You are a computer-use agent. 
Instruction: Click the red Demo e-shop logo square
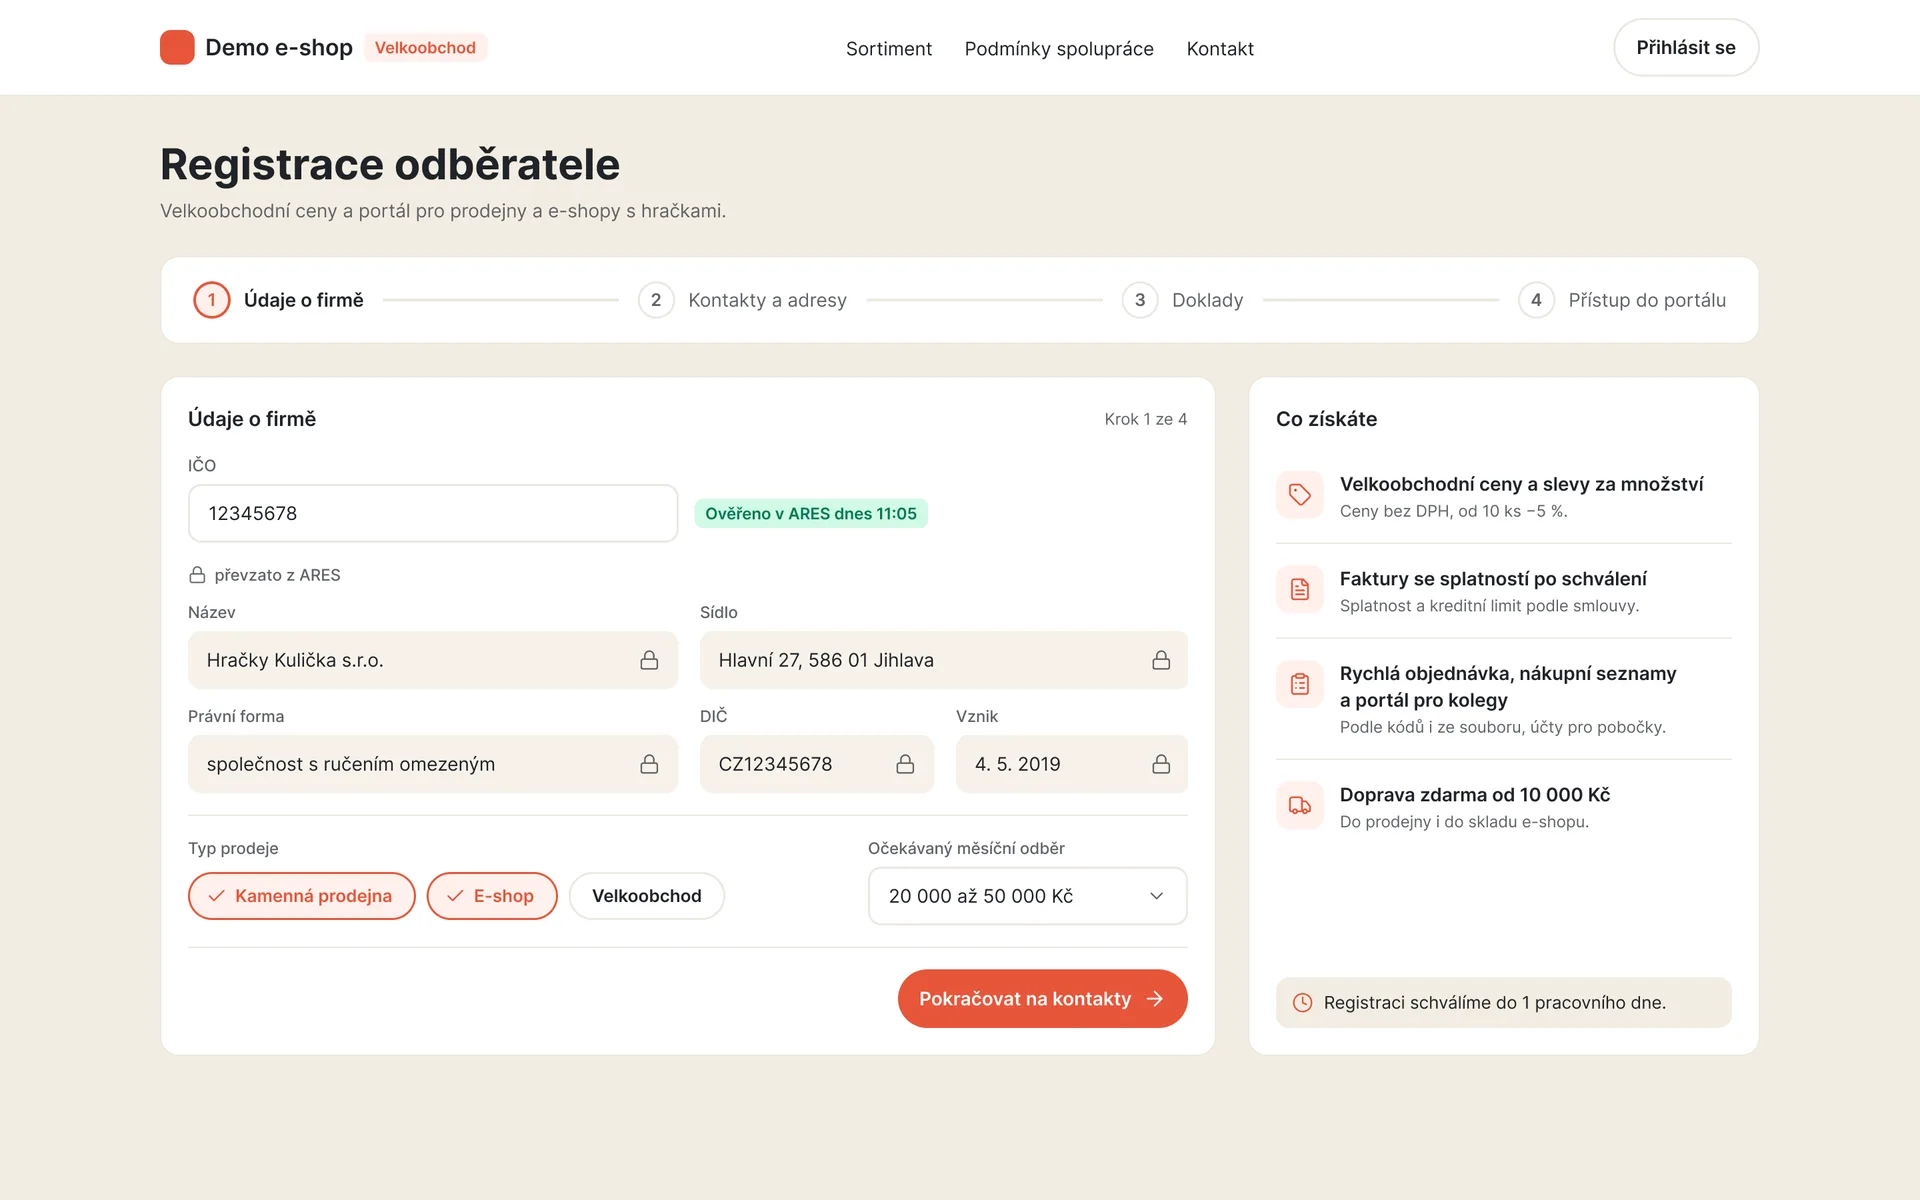pyautogui.click(x=177, y=48)
